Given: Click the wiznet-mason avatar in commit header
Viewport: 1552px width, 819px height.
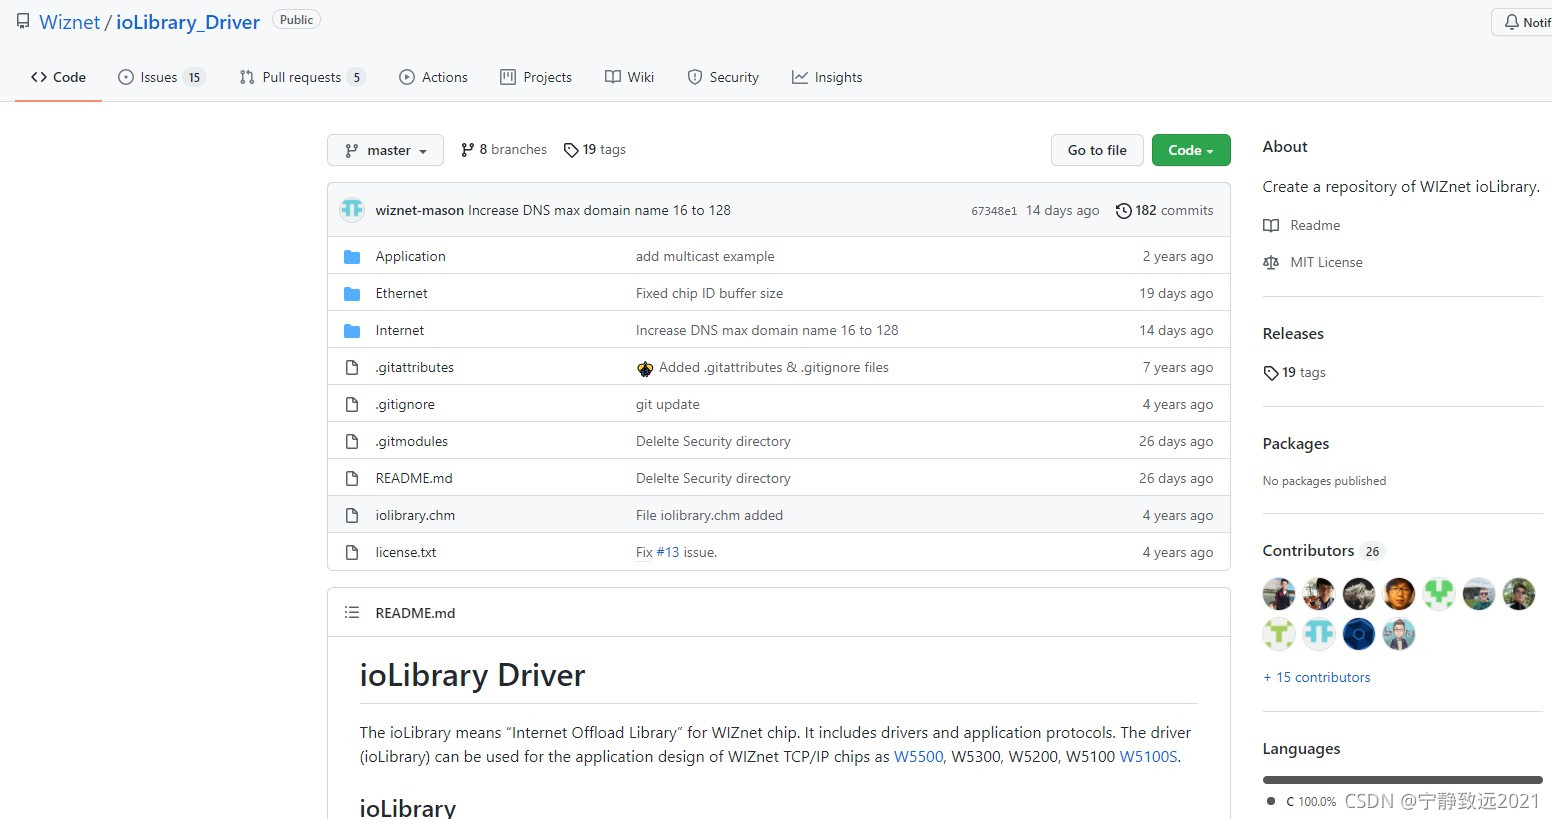Looking at the screenshot, I should [x=352, y=210].
